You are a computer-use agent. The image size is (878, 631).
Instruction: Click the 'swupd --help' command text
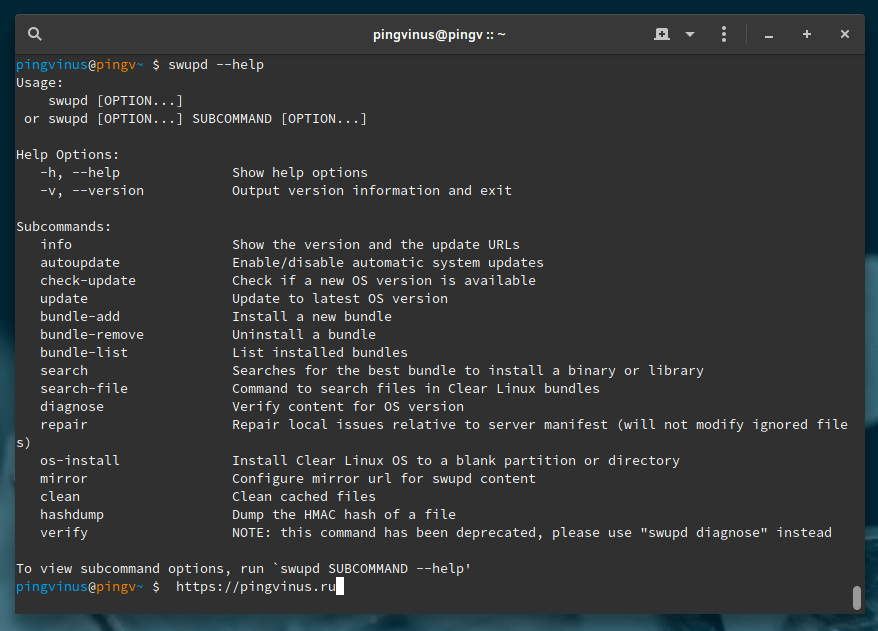(x=216, y=65)
